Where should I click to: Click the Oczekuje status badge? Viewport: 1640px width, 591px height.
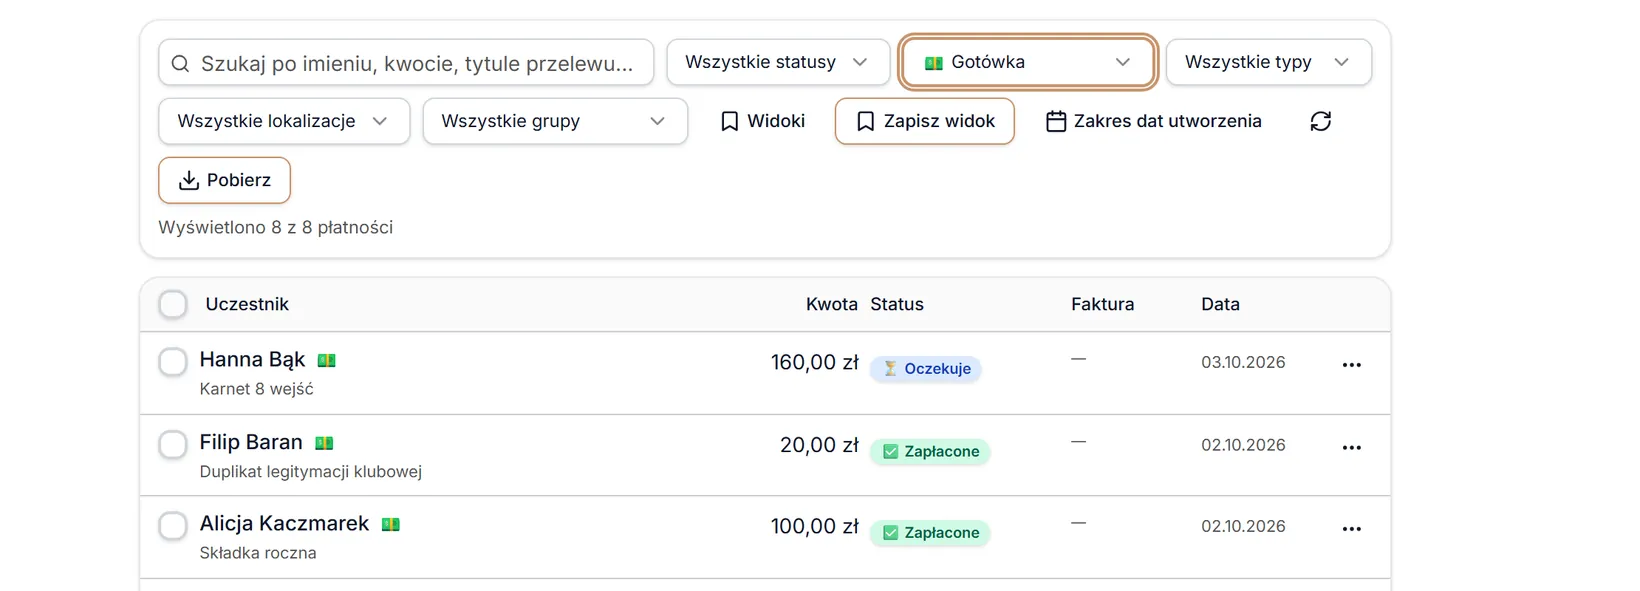pos(926,369)
